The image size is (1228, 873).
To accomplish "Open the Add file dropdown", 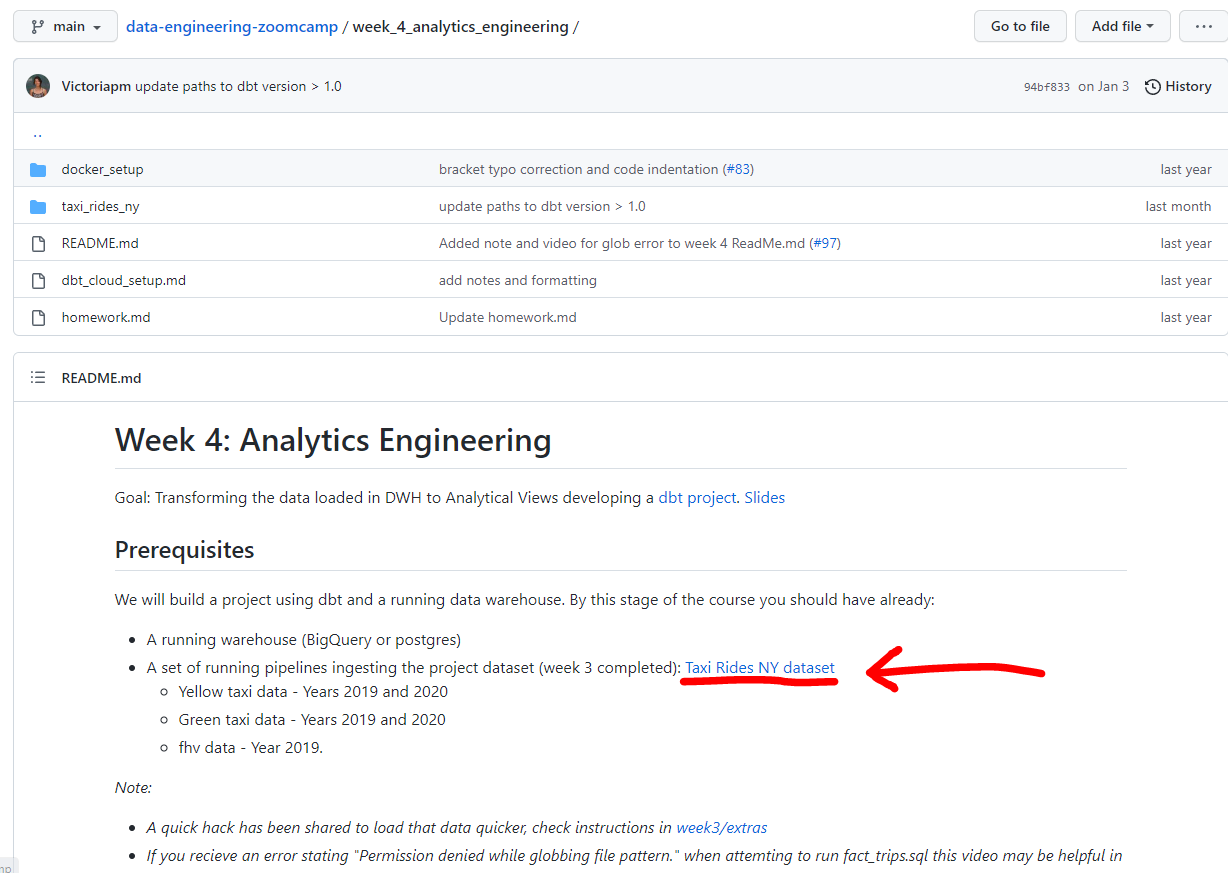I will tap(1122, 26).
